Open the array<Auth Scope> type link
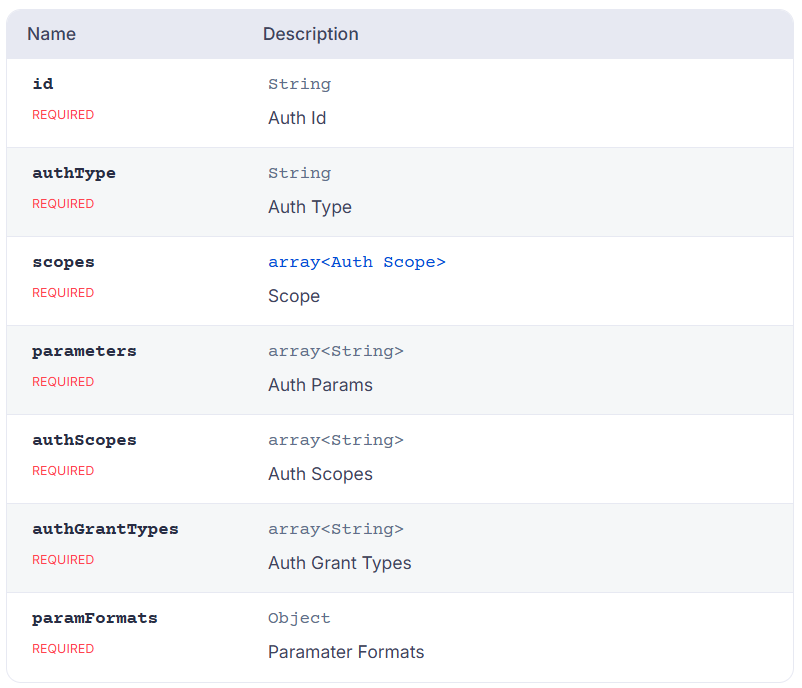The width and height of the screenshot is (802, 688). coord(356,262)
